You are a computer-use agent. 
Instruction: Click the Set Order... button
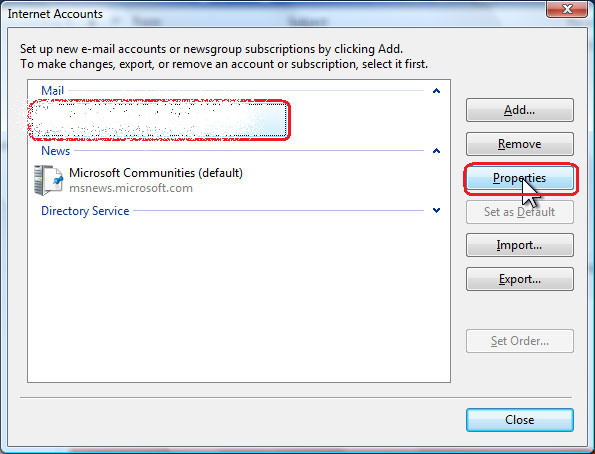pos(519,341)
